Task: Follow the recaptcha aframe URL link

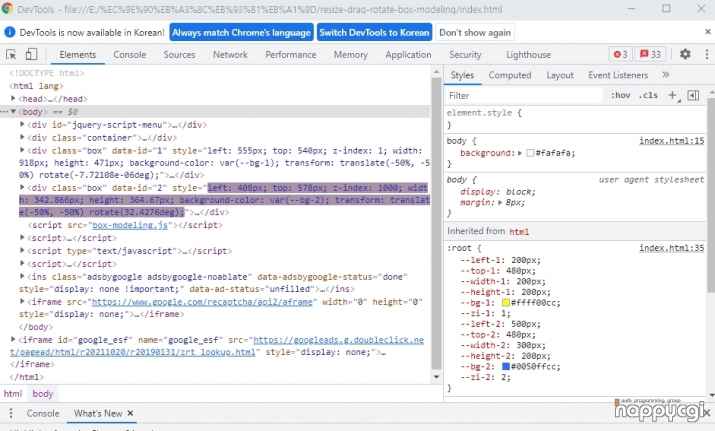Action: point(202,301)
